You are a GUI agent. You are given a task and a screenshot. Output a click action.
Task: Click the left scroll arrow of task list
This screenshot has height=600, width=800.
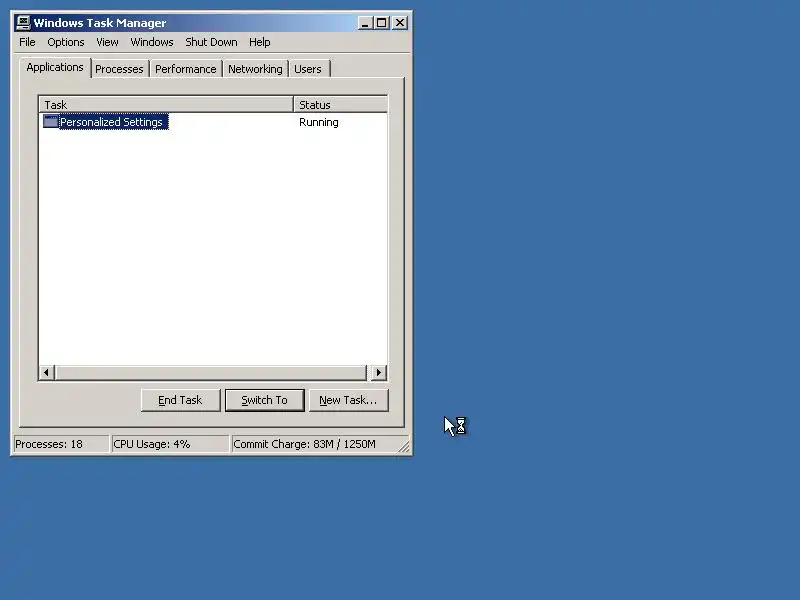47,372
